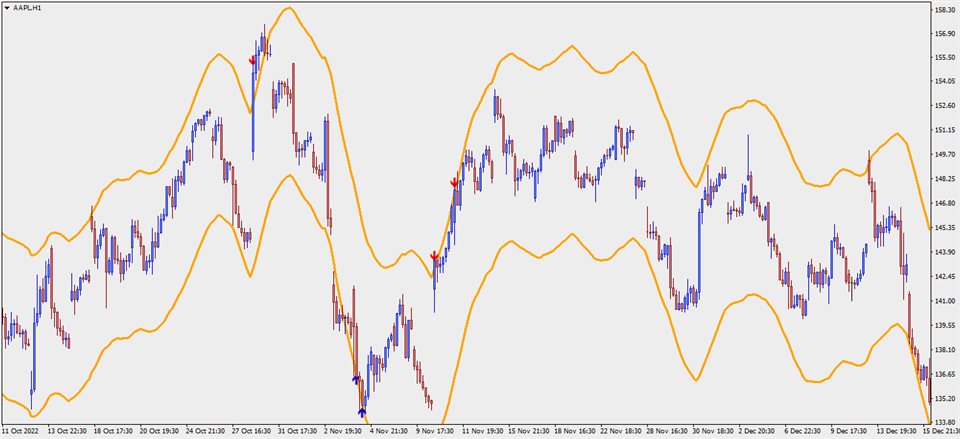The height and width of the screenshot is (439, 960).
Task: Click the 20 Oct 19:30 time axis label
Action: click(x=158, y=431)
